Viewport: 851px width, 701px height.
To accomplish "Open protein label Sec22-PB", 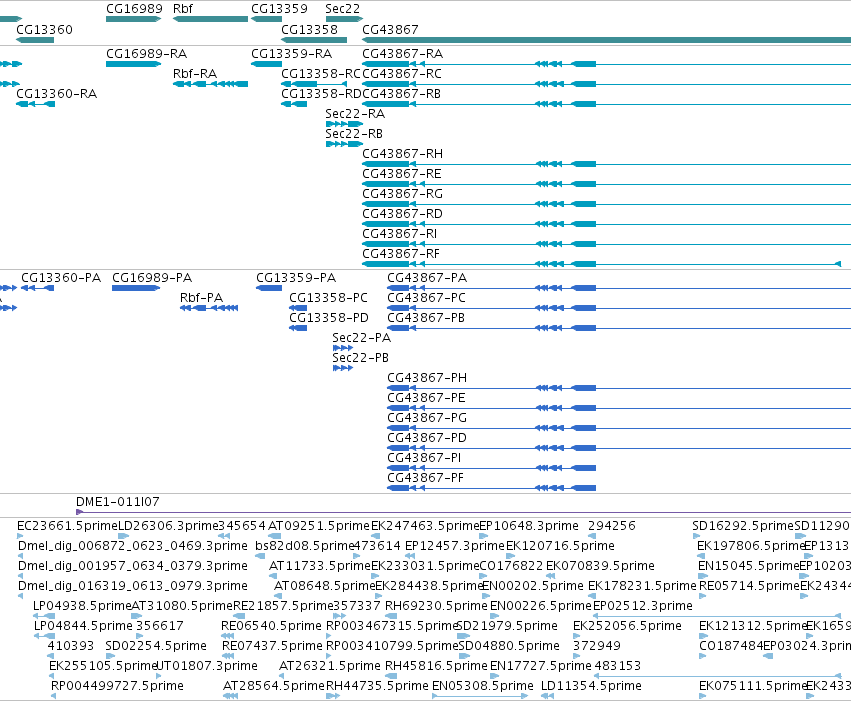I will pos(360,359).
